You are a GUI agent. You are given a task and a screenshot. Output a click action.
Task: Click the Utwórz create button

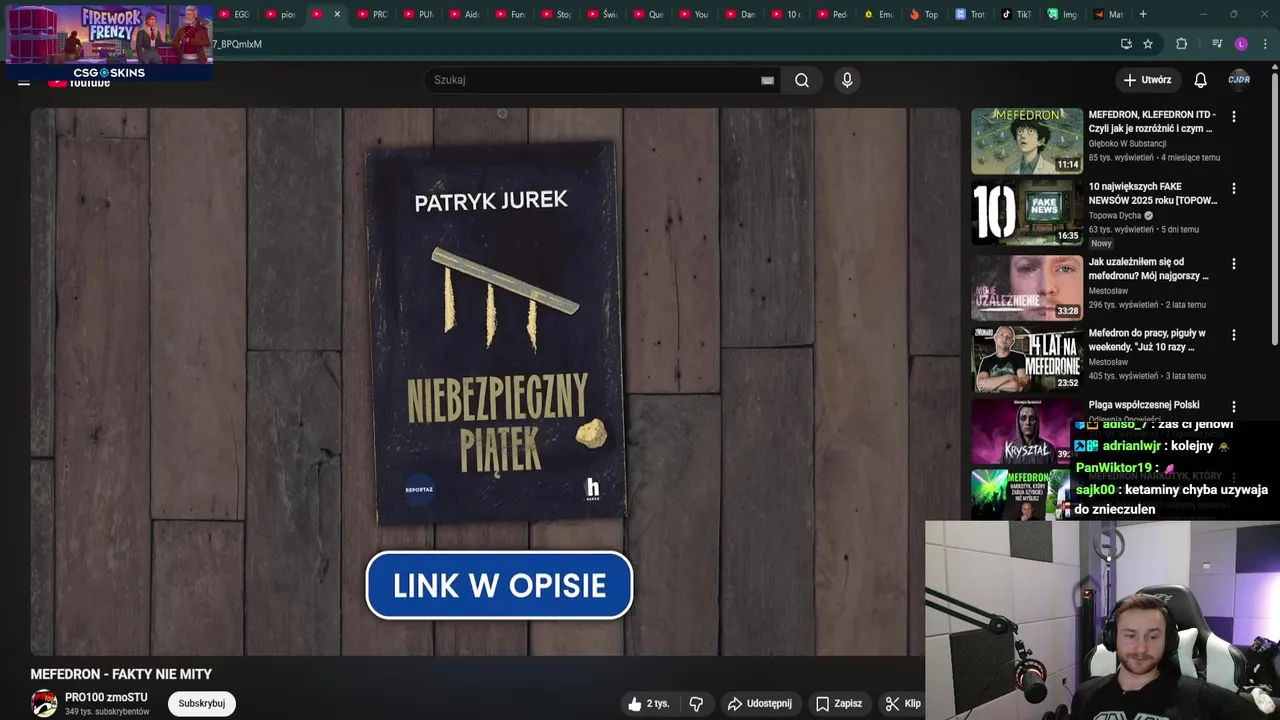pyautogui.click(x=1147, y=80)
